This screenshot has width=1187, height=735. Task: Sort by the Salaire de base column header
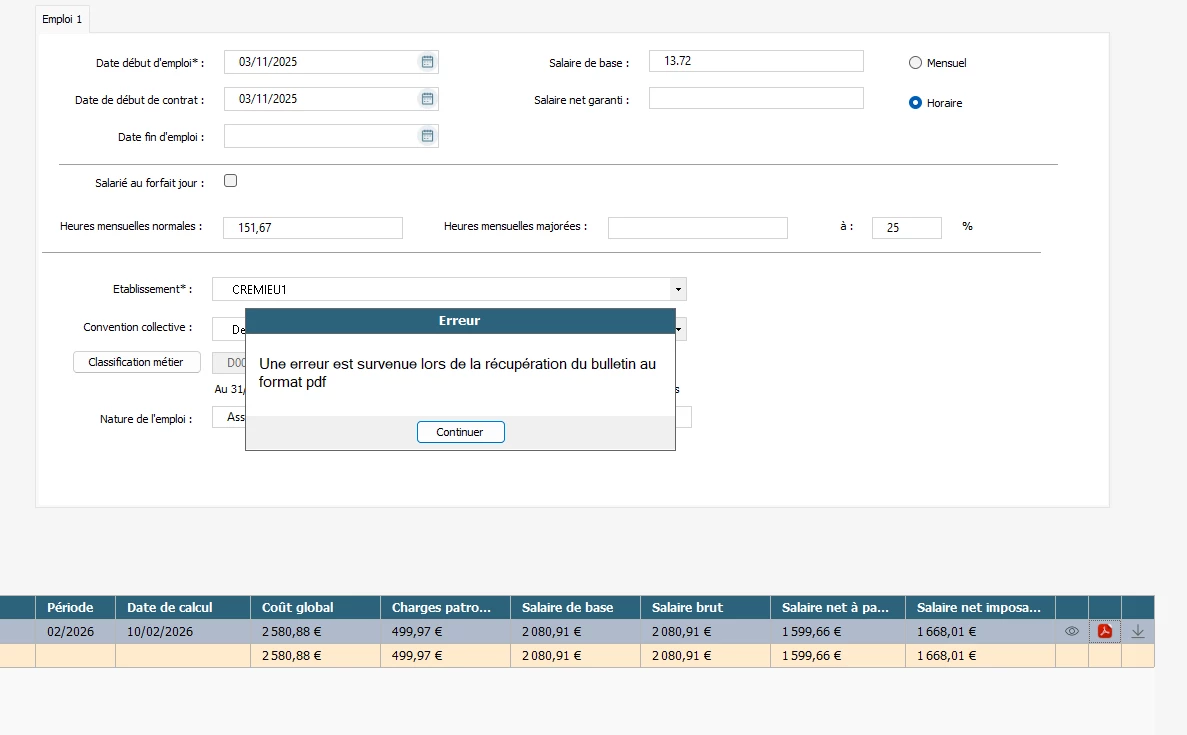pos(575,607)
